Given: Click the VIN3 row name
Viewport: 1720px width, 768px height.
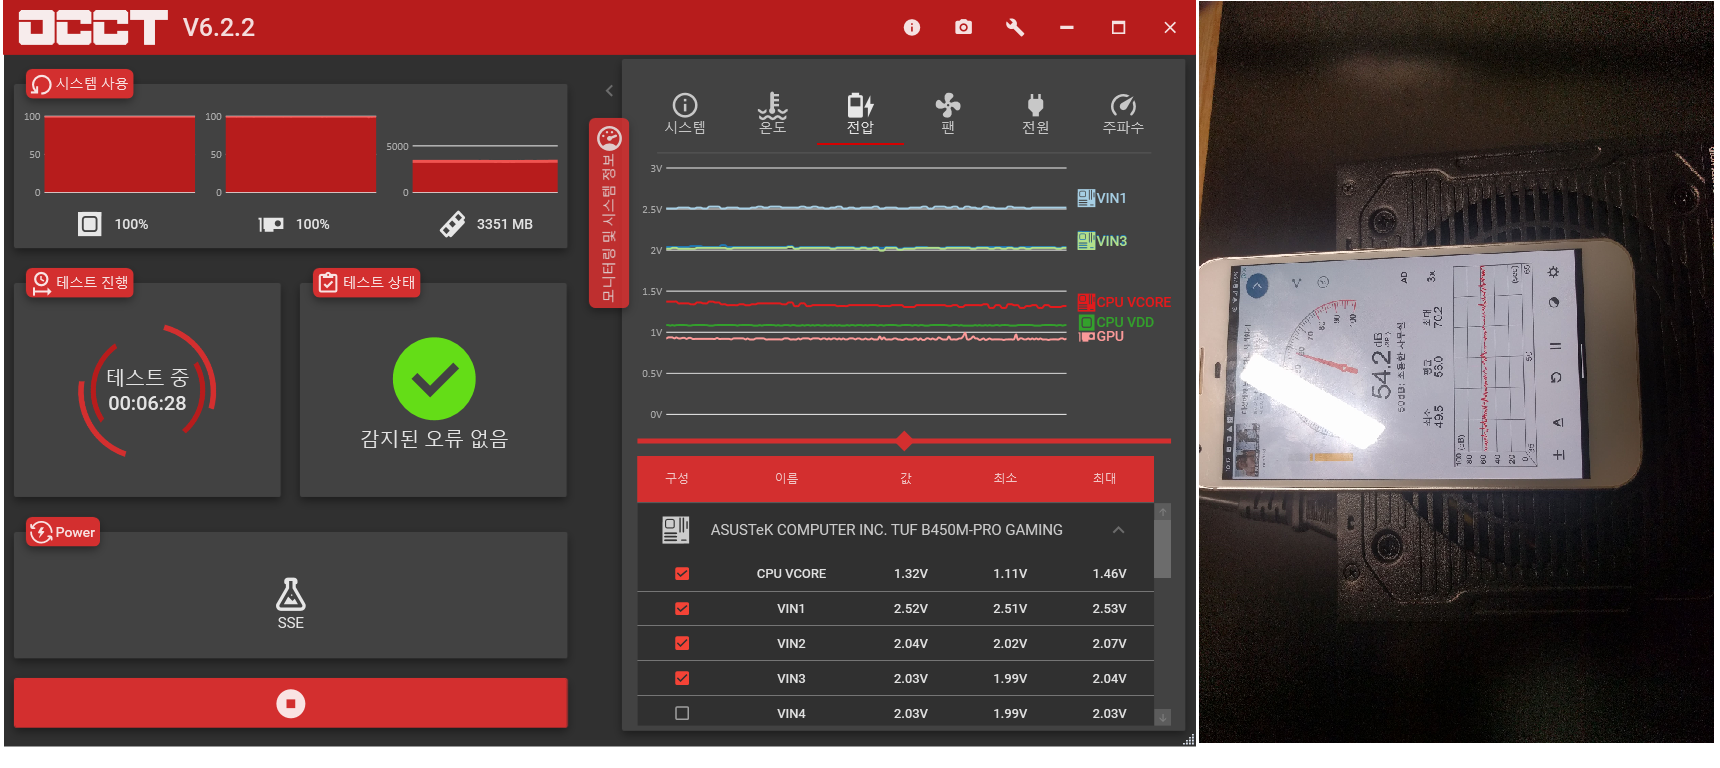Looking at the screenshot, I should [x=791, y=679].
